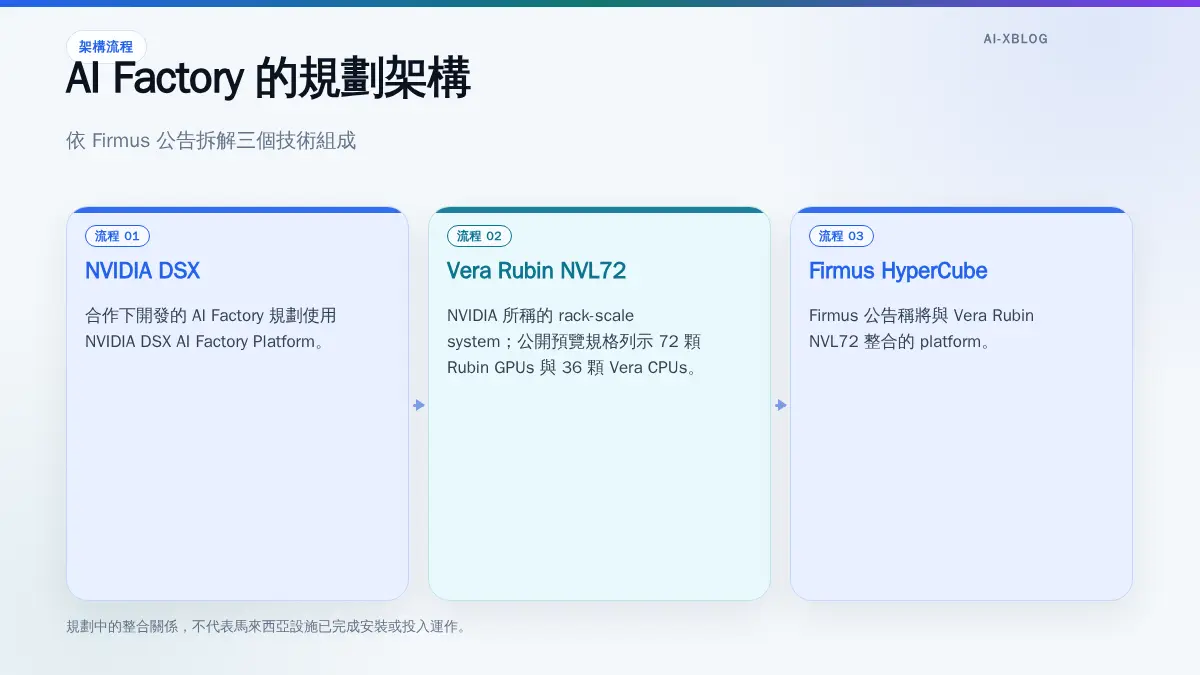
Task: Click the Firmus HyperCube heading
Action: [x=898, y=271]
